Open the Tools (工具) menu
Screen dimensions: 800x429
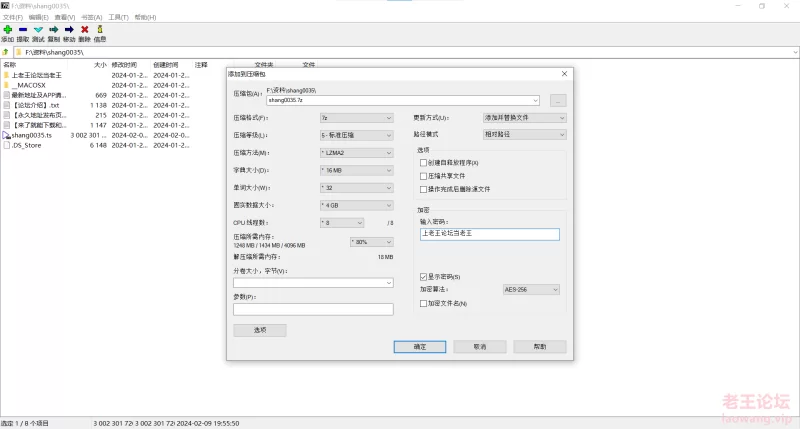click(118, 17)
